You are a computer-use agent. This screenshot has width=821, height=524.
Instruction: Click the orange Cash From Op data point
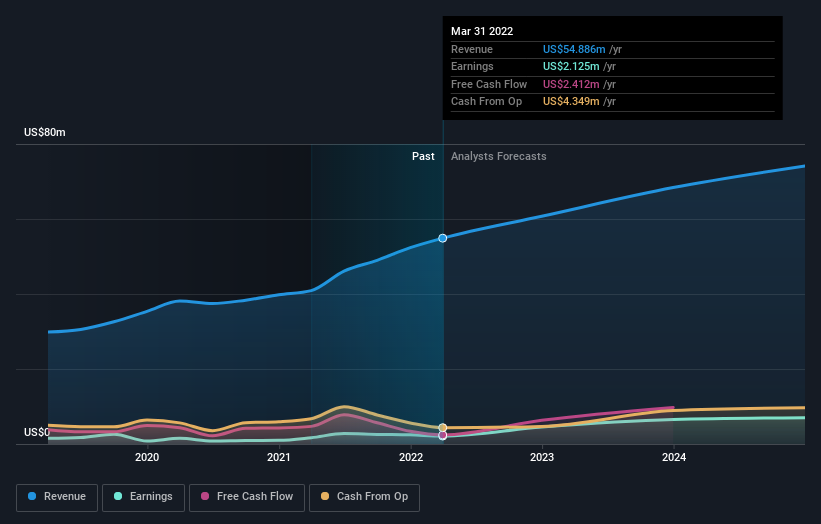[442, 428]
